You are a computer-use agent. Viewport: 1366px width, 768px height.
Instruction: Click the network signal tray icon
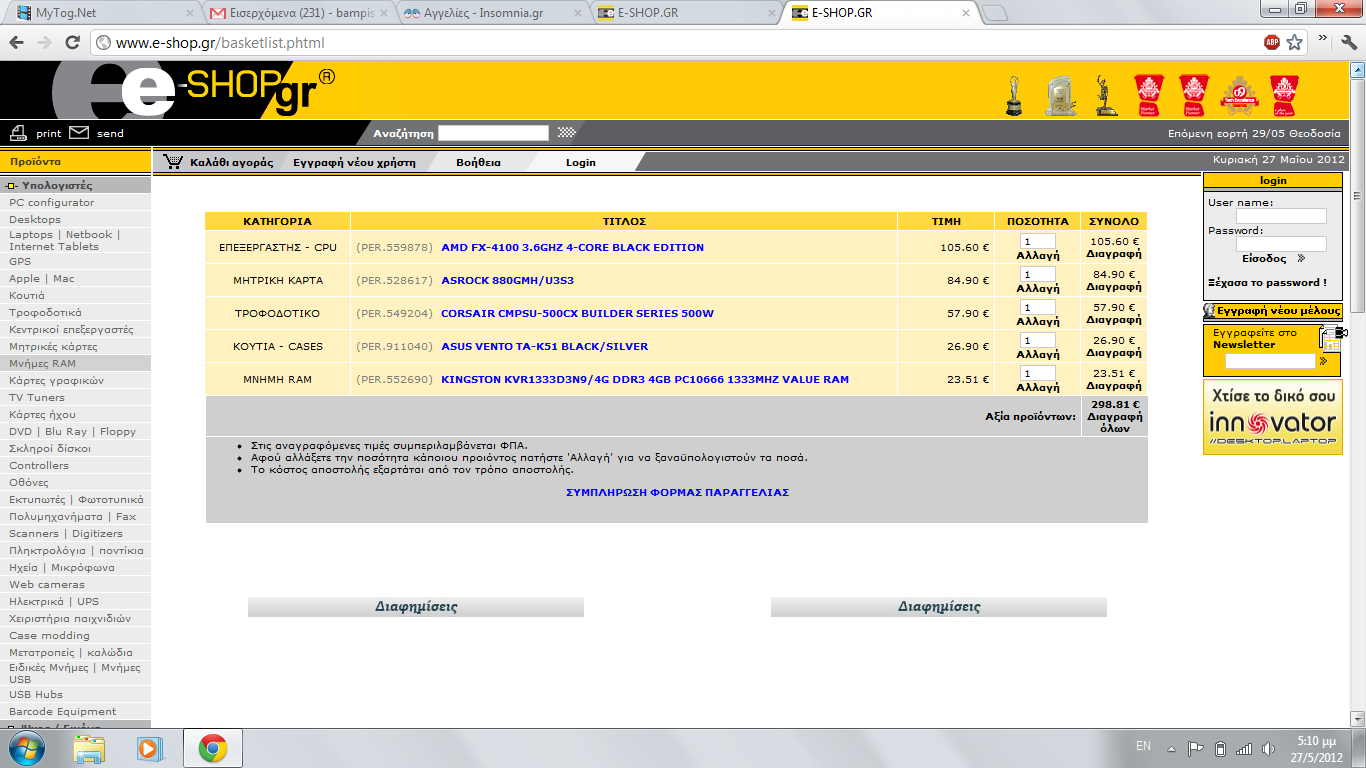[1244, 749]
